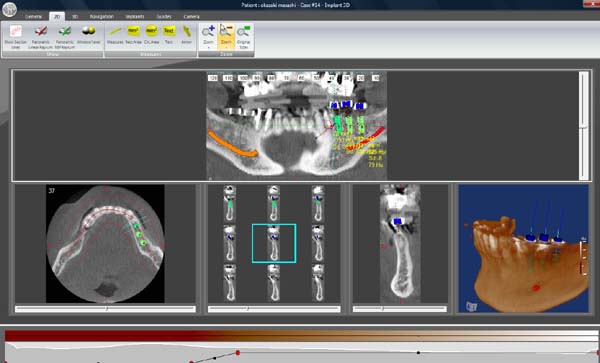Open the Navigation ribbon tab
600x363 pixels.
[102, 16]
